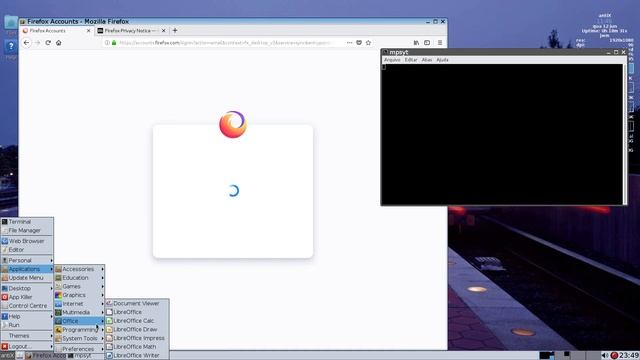Open Editor menu entry
Screen dimensions: 640x360
tap(27, 250)
